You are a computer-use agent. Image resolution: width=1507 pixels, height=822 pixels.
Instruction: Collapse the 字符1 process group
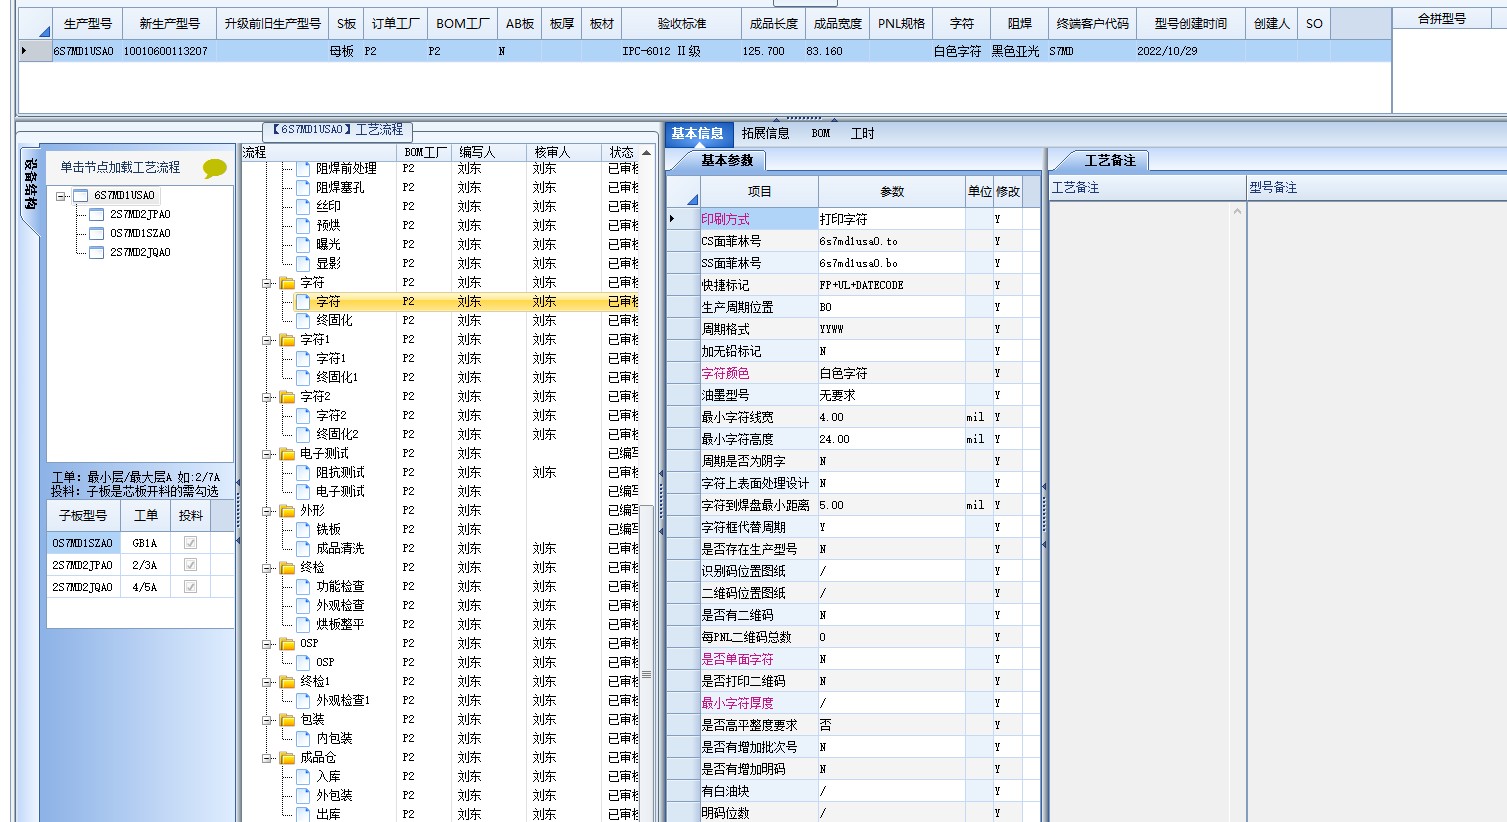268,340
